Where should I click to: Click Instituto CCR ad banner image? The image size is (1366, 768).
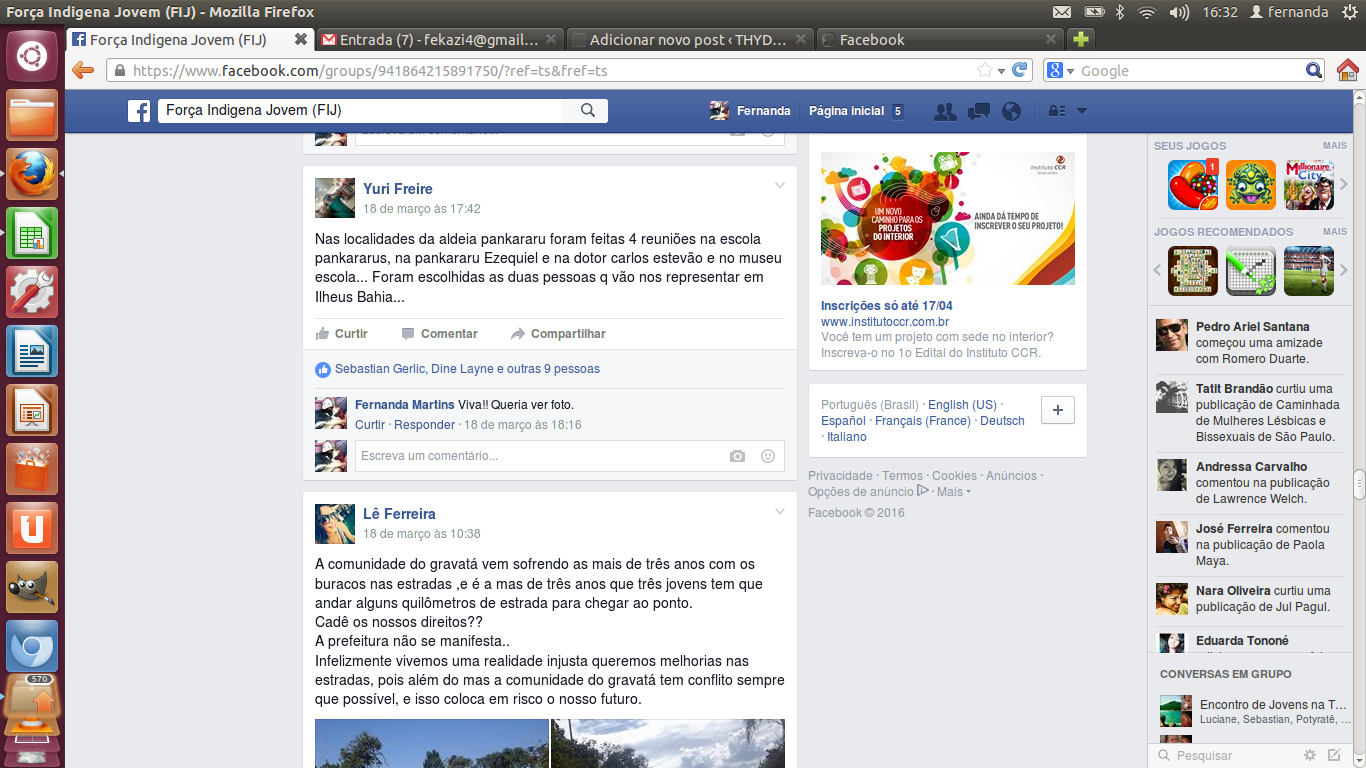[x=948, y=218]
